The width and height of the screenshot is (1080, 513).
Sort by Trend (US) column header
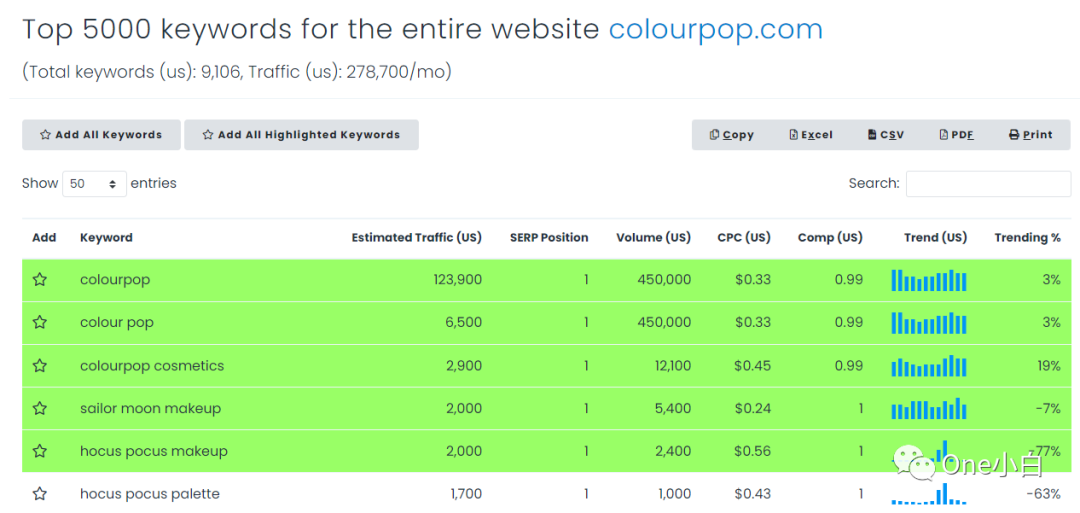click(x=935, y=238)
